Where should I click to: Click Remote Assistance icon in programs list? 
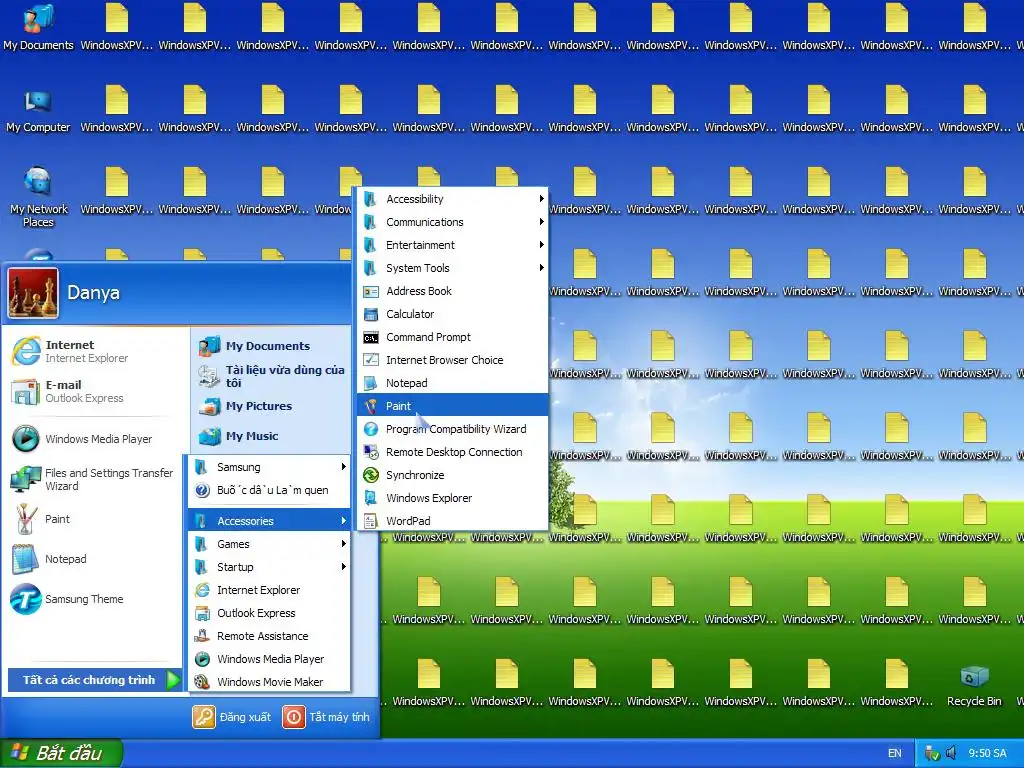click(202, 636)
